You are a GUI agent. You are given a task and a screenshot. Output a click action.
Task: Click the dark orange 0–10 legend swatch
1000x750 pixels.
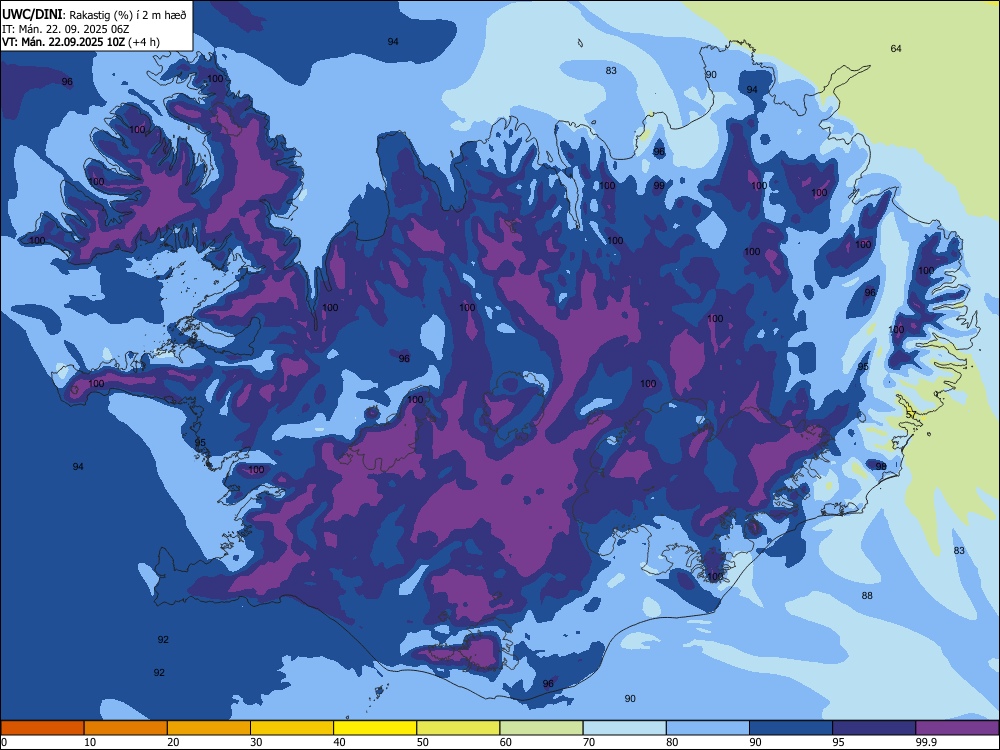[x=43, y=728]
